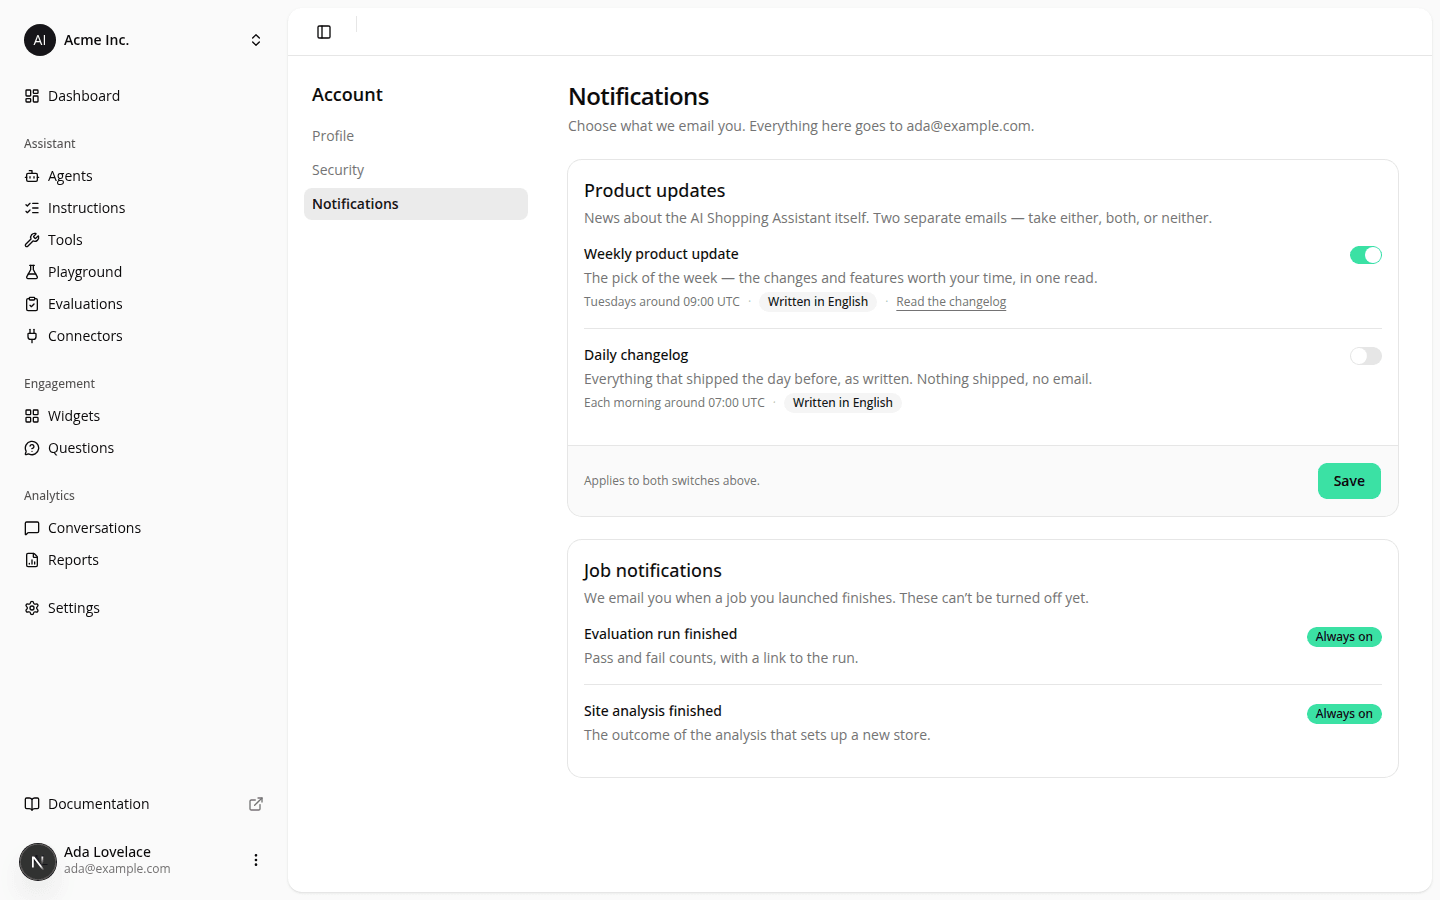Go to Playground in the sidebar
1440x900 pixels.
click(x=144, y=272)
